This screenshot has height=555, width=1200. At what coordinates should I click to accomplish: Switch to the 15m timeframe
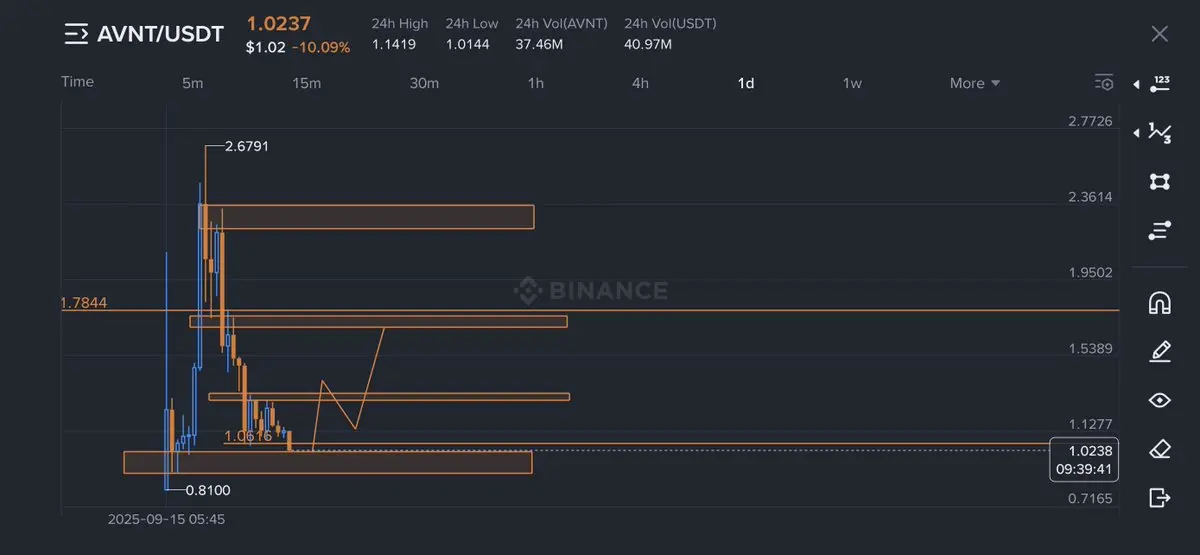(307, 83)
